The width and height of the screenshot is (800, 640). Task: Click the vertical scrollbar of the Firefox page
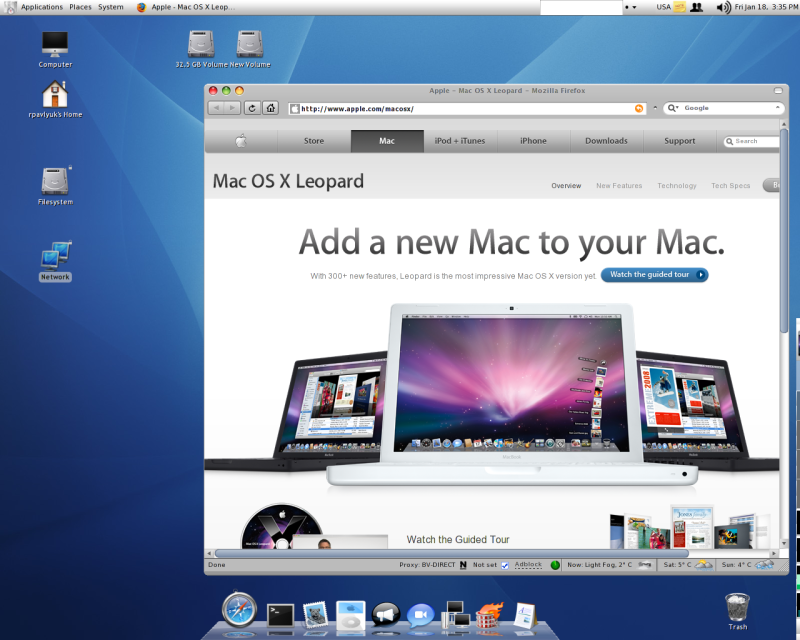pos(784,231)
